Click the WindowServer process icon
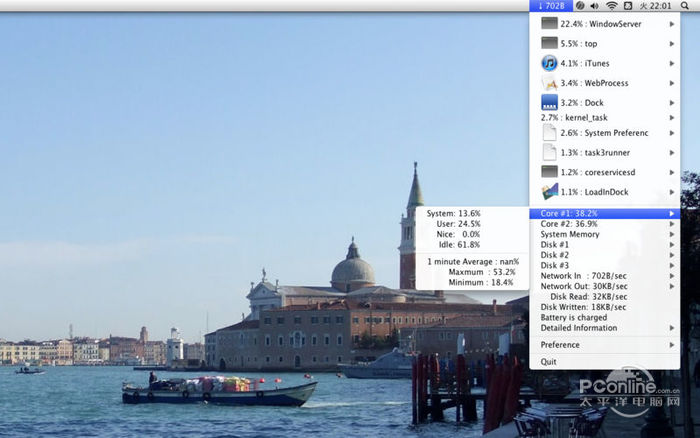Viewport: 700px width, 438px height. tap(548, 23)
